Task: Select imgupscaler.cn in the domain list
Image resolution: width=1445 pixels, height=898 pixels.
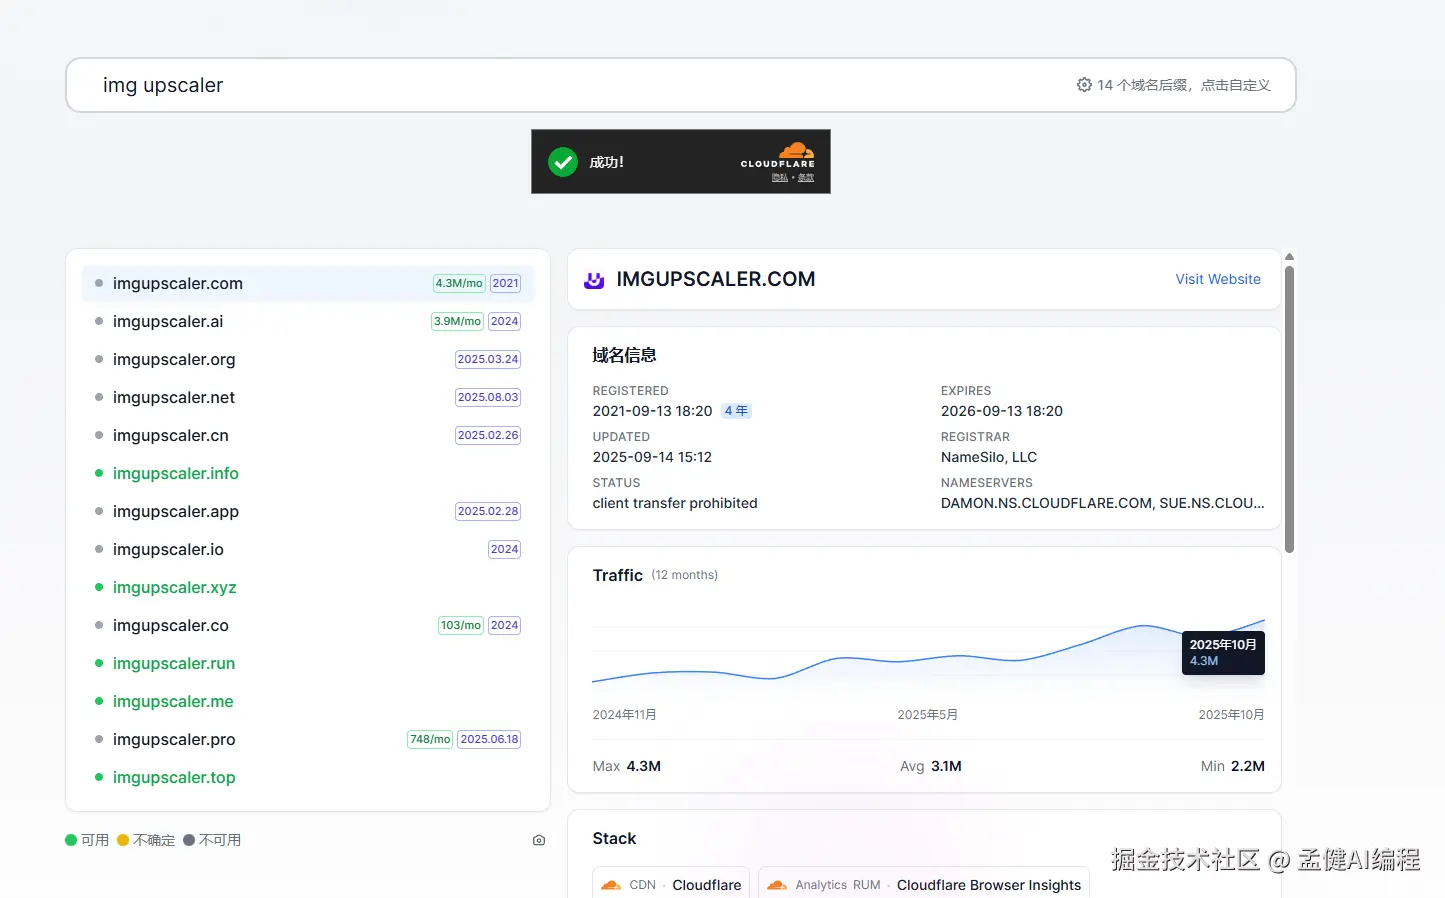Action: tap(308, 435)
